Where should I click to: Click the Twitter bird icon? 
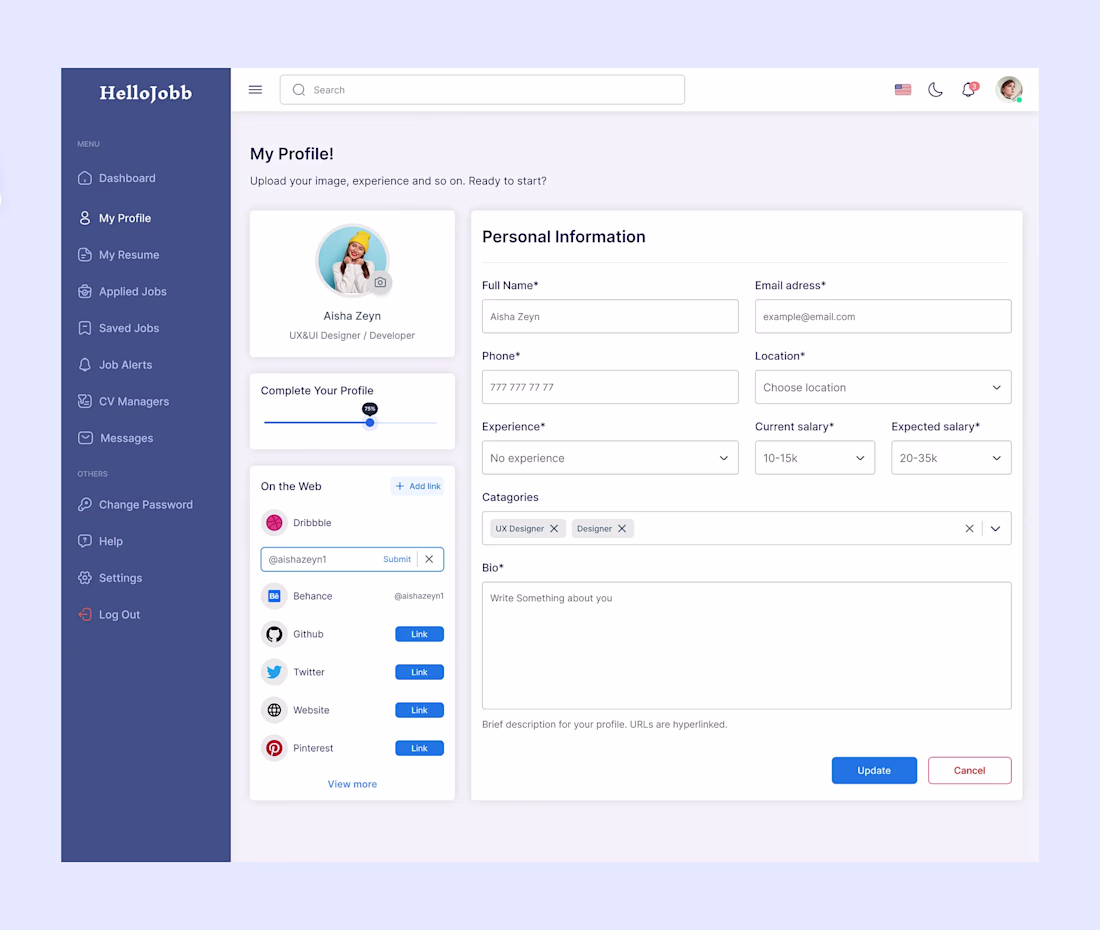274,672
